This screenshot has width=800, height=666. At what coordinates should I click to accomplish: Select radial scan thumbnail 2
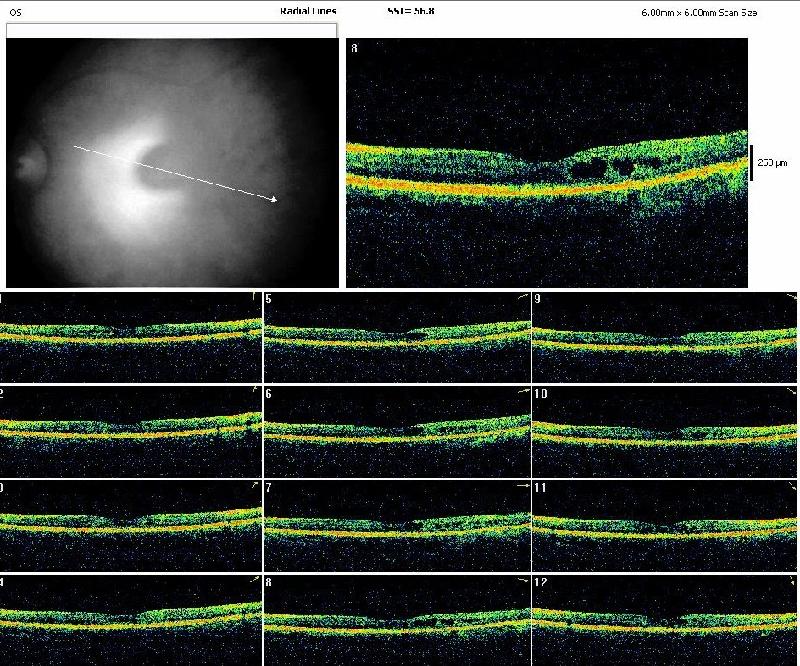(130, 432)
